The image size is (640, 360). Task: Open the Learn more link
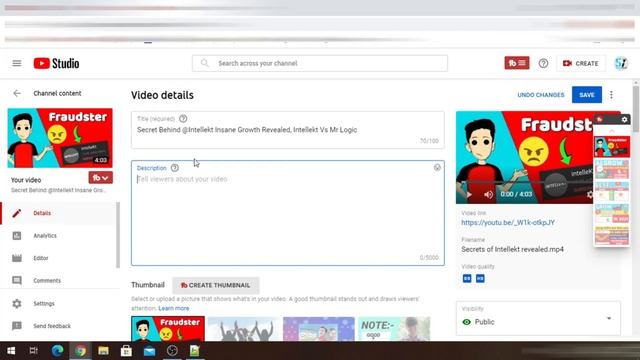point(173,308)
